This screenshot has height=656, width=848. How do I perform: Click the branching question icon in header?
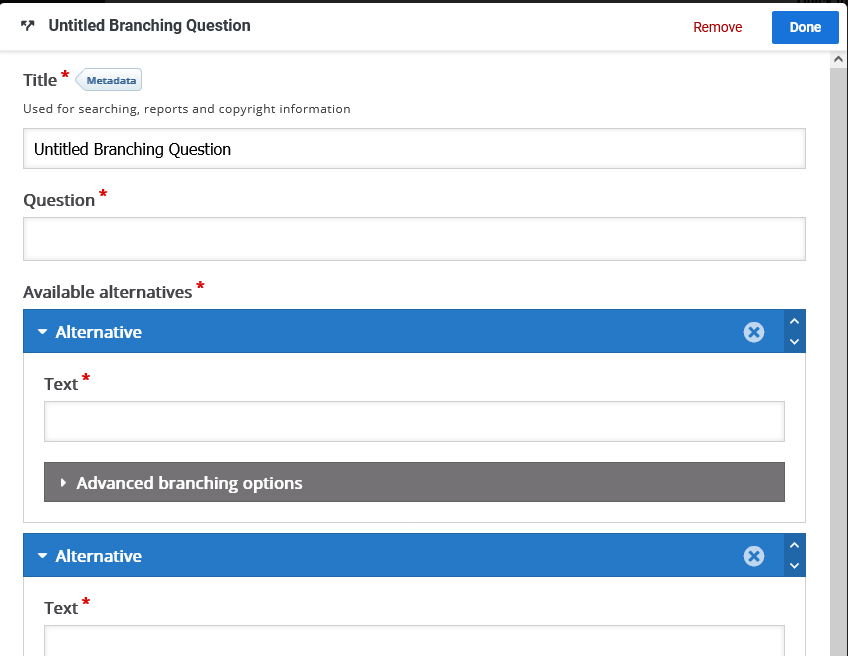pyautogui.click(x=27, y=26)
